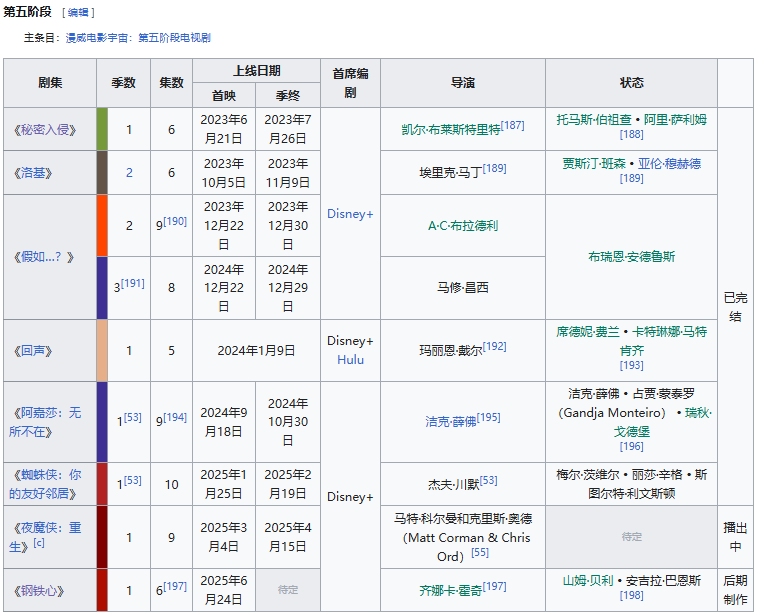Click the 首席编剧 column header
Screen dimensions: 759x616
(x=350, y=83)
